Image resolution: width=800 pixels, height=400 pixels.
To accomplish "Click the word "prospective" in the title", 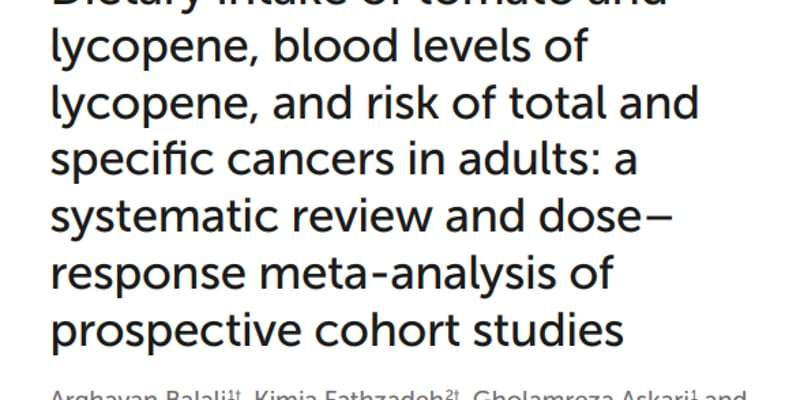I will tap(176, 332).
